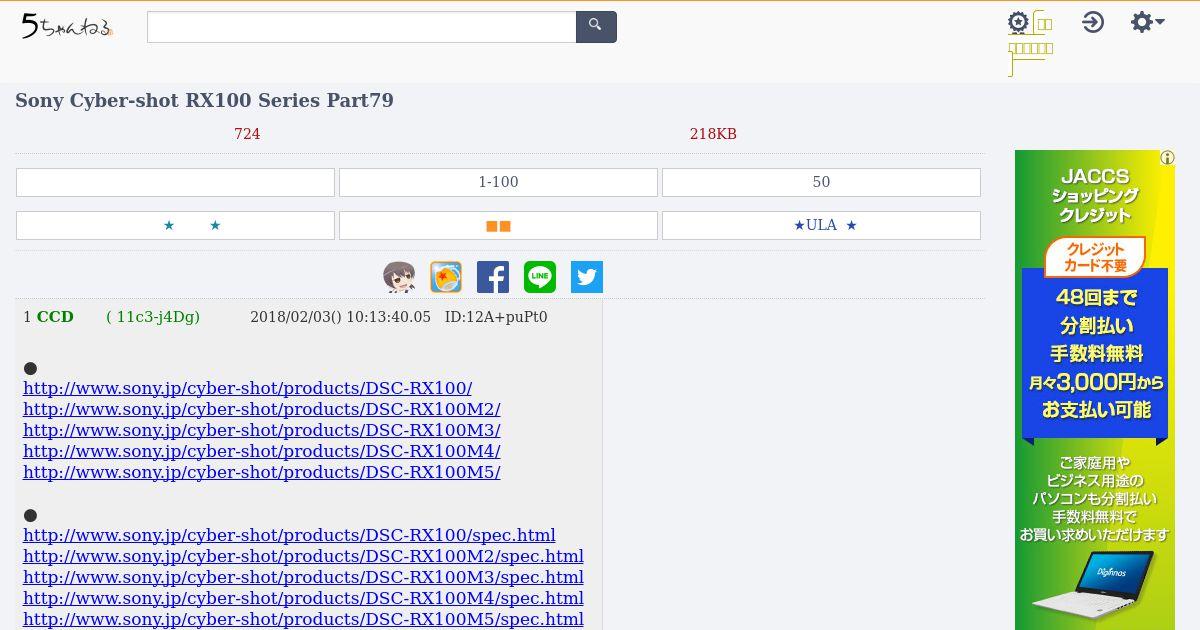Click the info icon on the JACCS ad
The height and width of the screenshot is (630, 1200).
pos(1167,158)
